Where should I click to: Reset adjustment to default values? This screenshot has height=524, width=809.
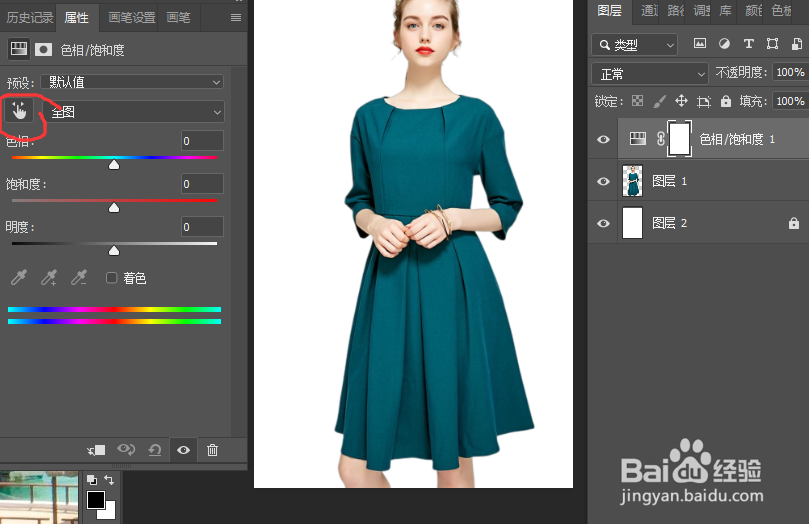(x=155, y=450)
